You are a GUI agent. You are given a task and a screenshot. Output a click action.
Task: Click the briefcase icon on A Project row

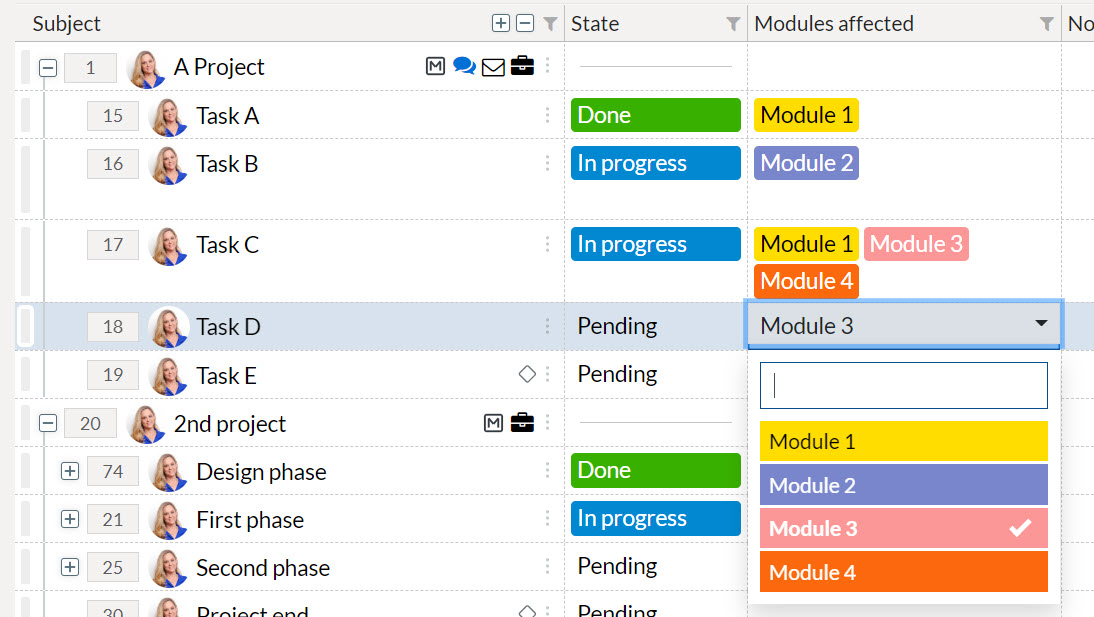click(x=522, y=66)
